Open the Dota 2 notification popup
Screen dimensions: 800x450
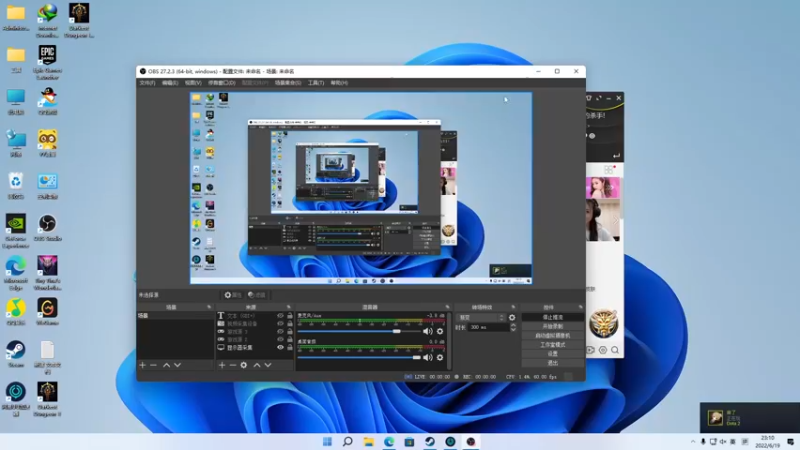click(x=749, y=417)
